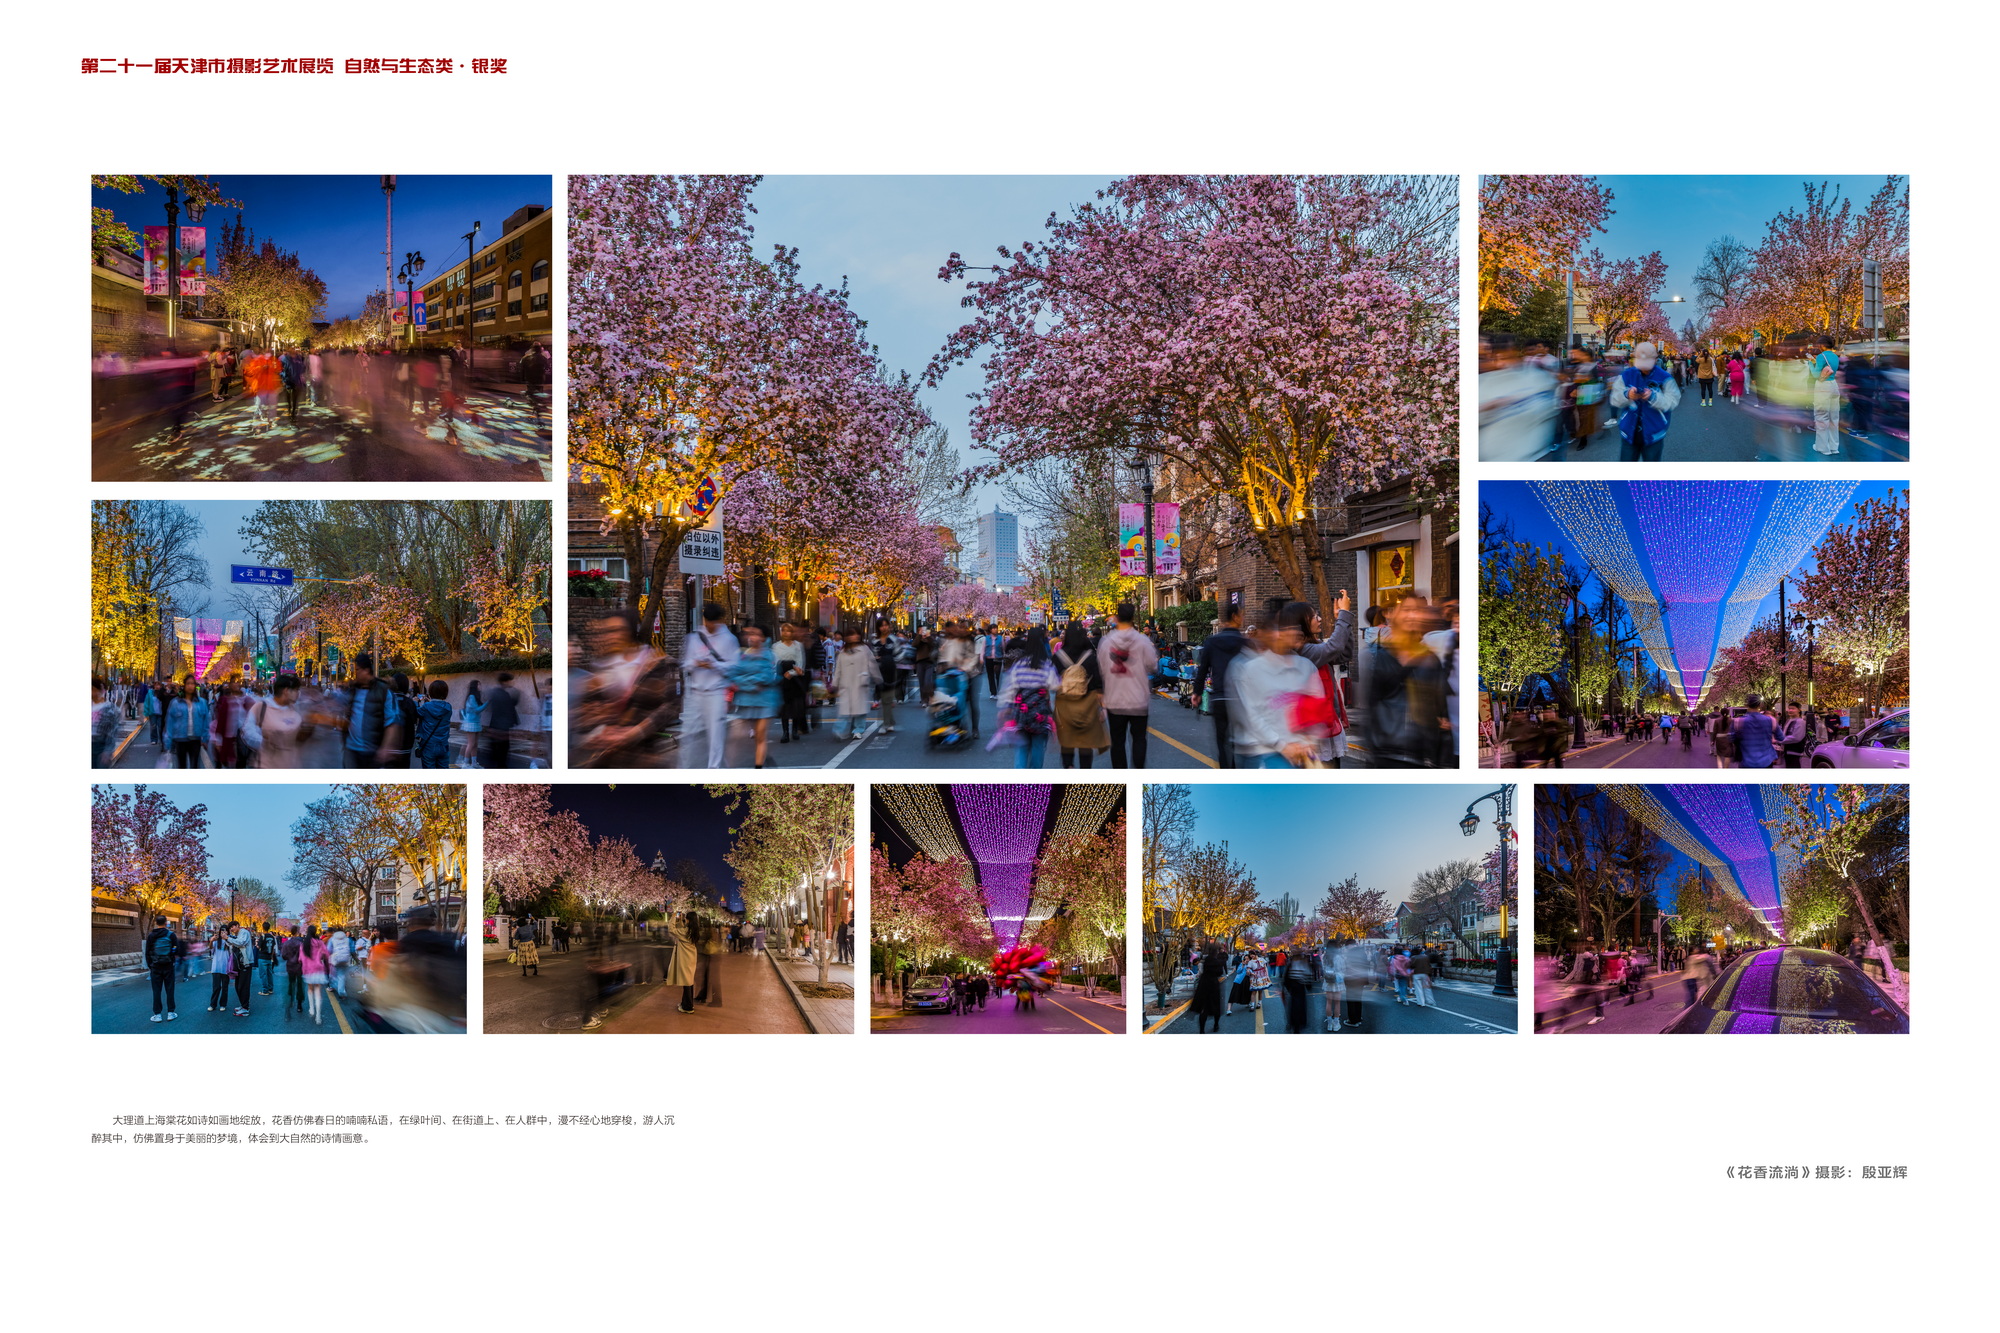Click the blue street name sign 云南路
This screenshot has width=2000, height=1333.
(261, 574)
